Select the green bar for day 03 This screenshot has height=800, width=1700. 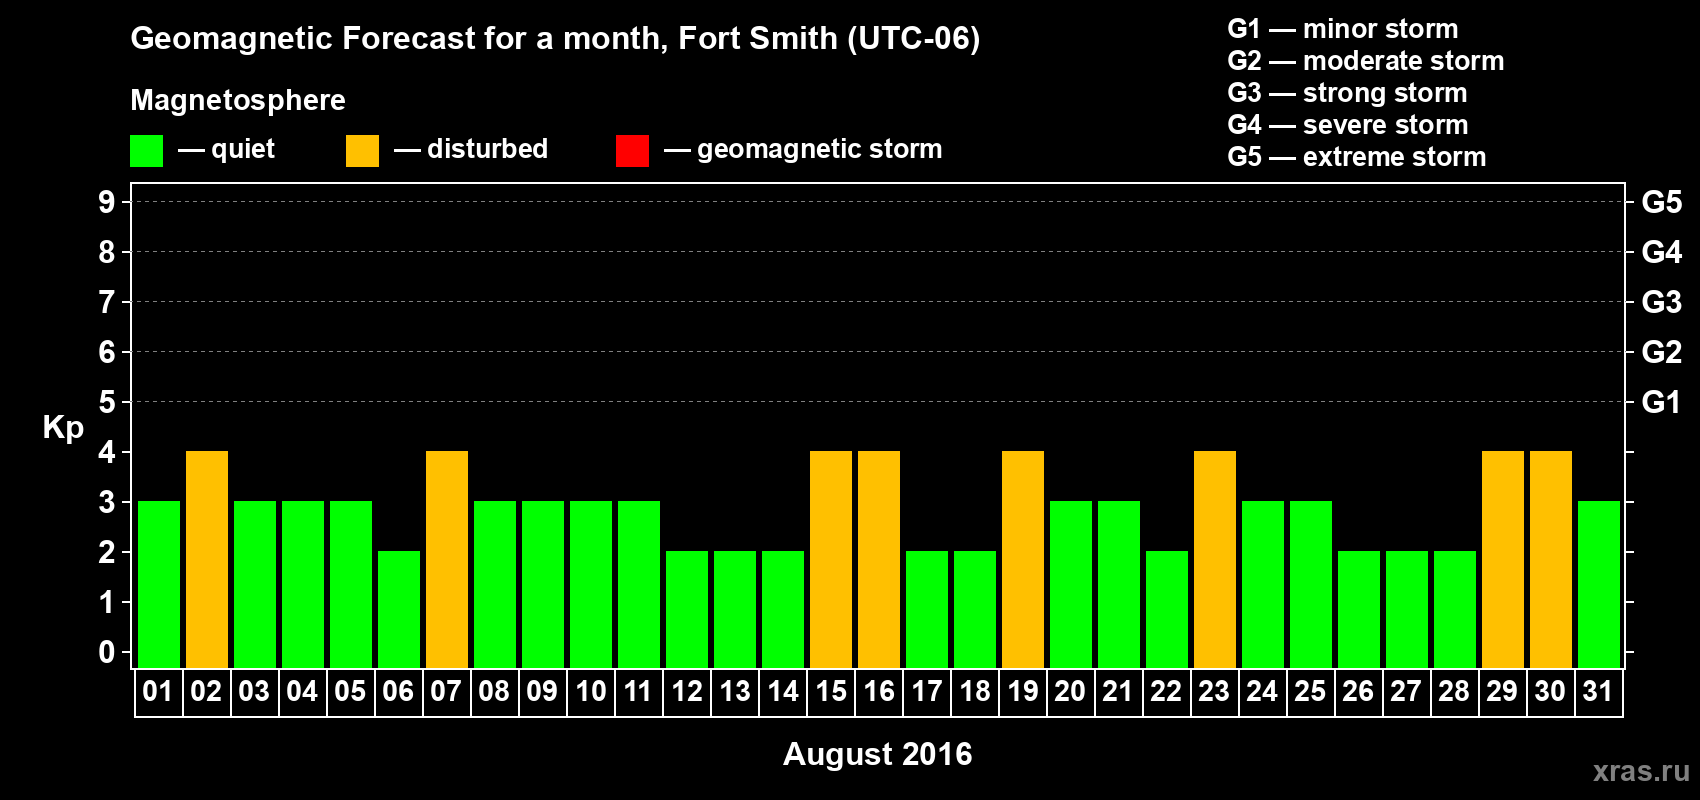(255, 585)
